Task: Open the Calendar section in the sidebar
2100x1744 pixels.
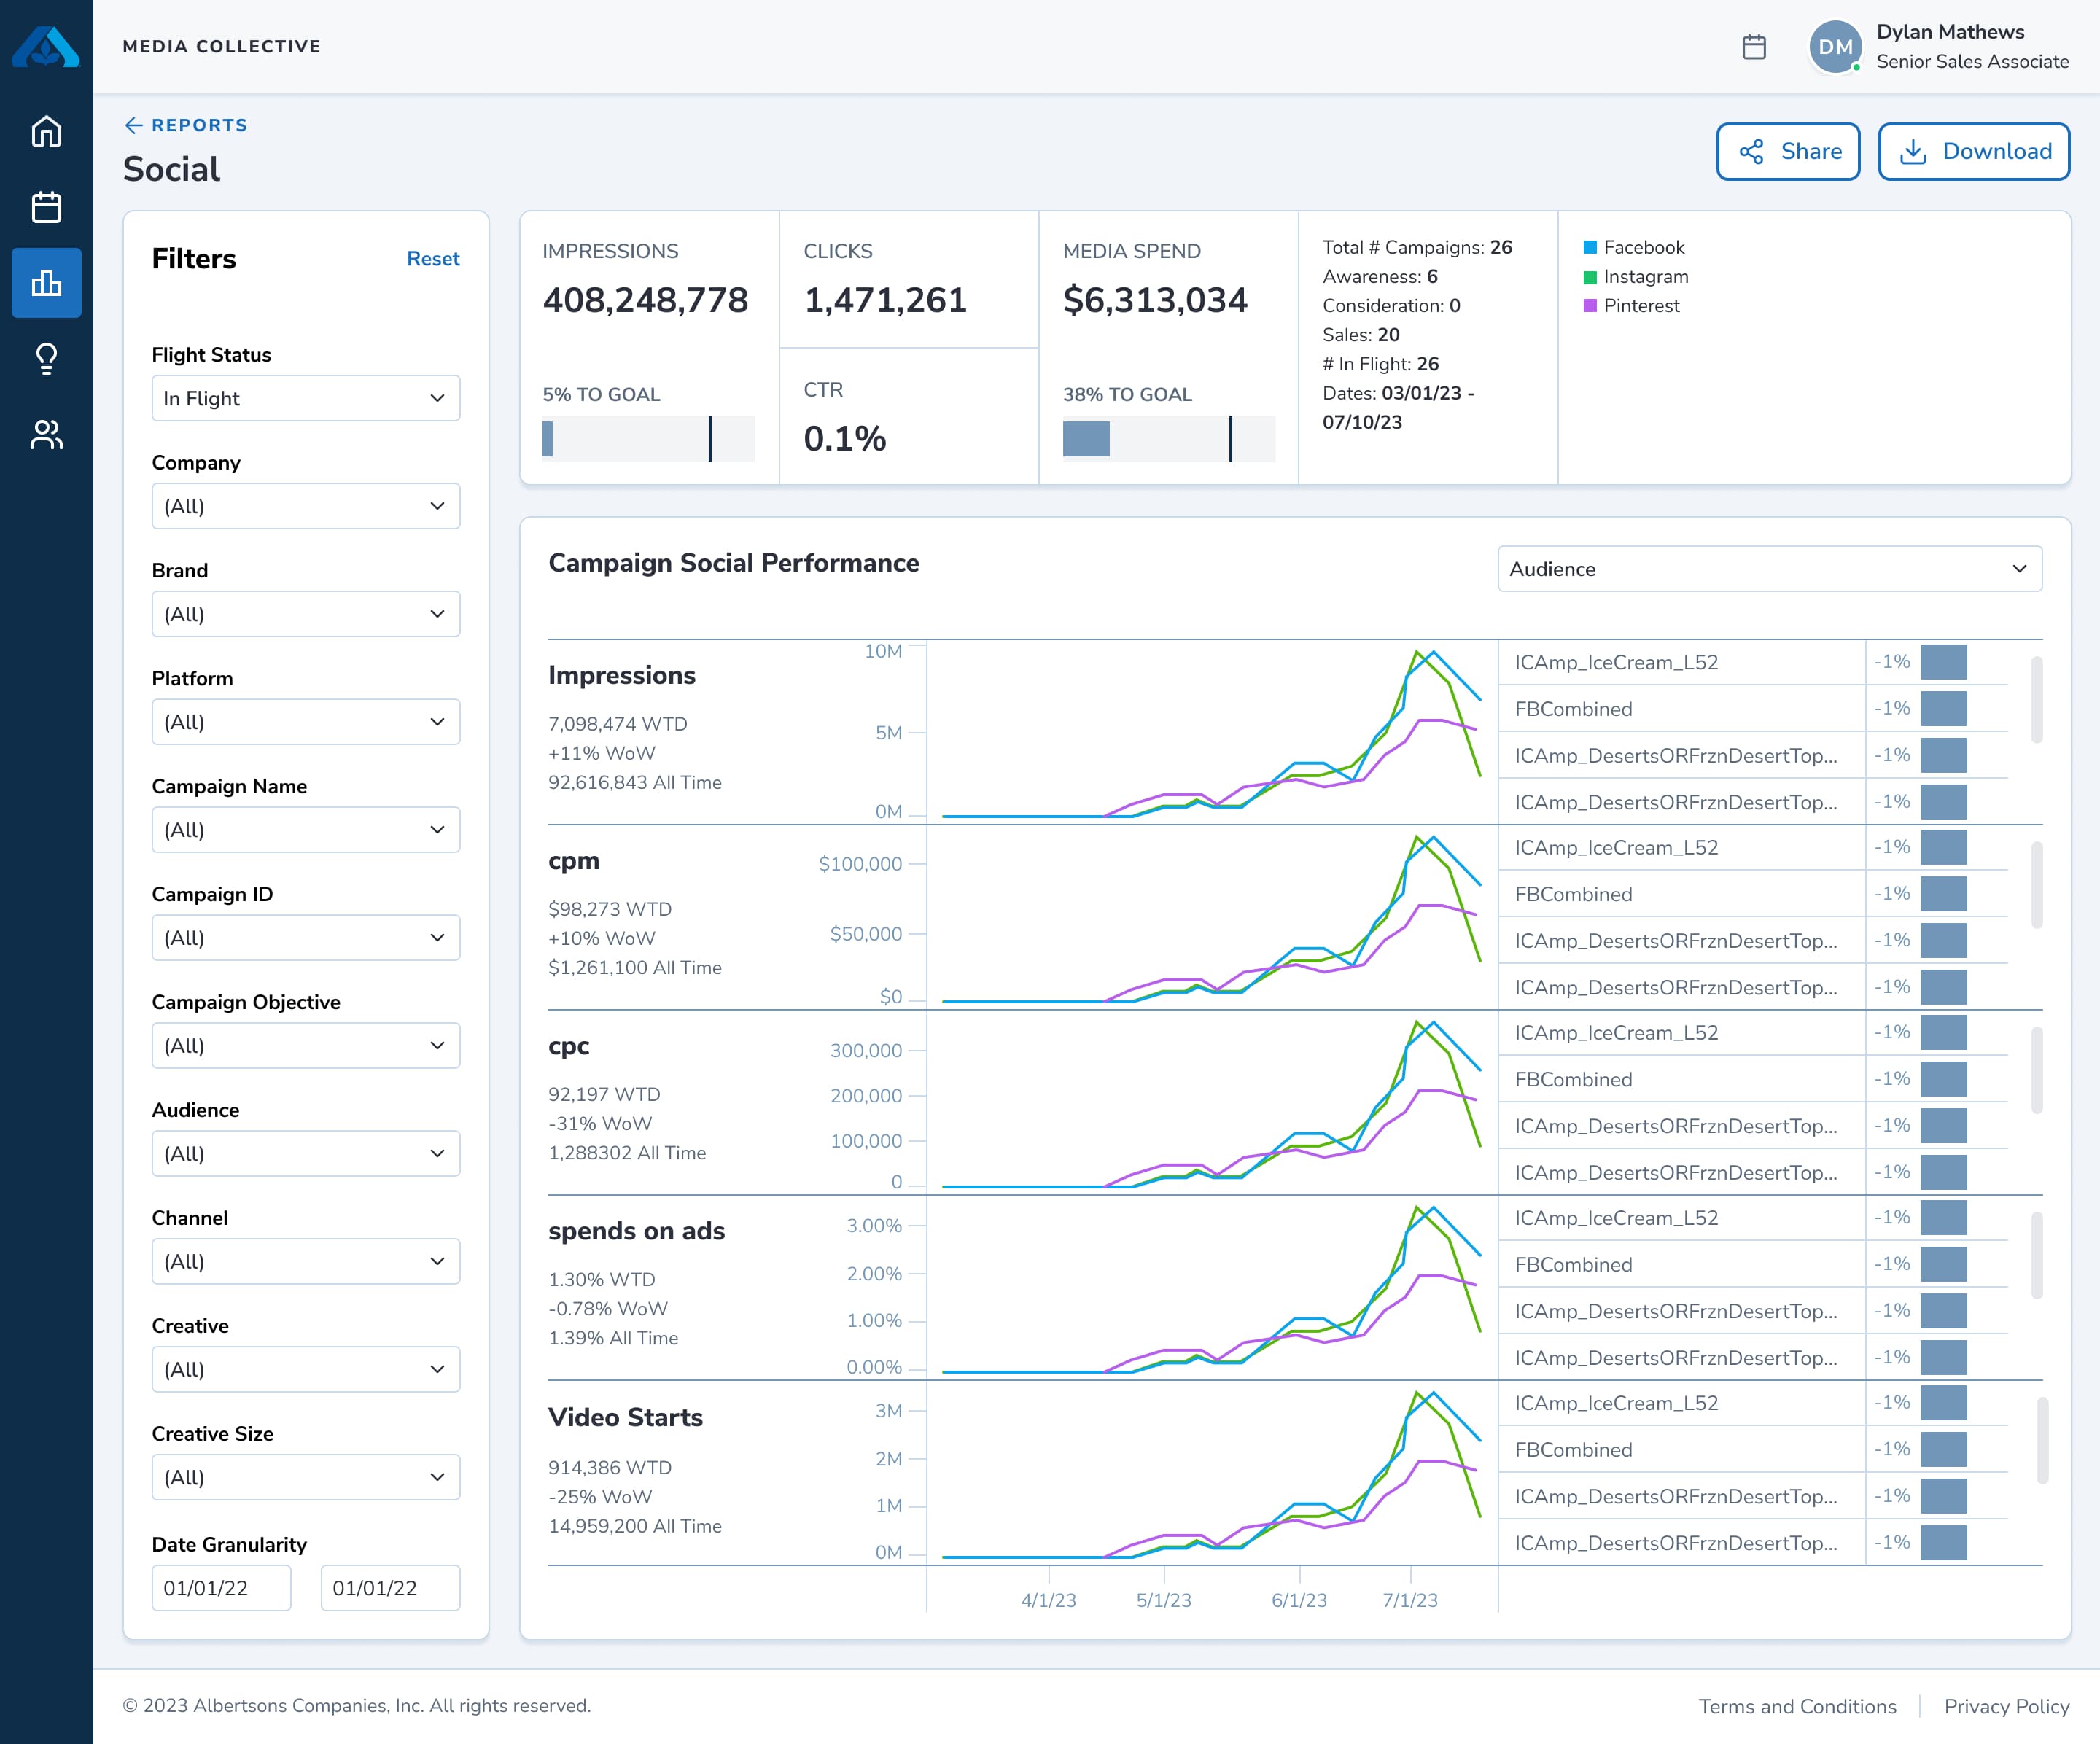Action: (46, 207)
